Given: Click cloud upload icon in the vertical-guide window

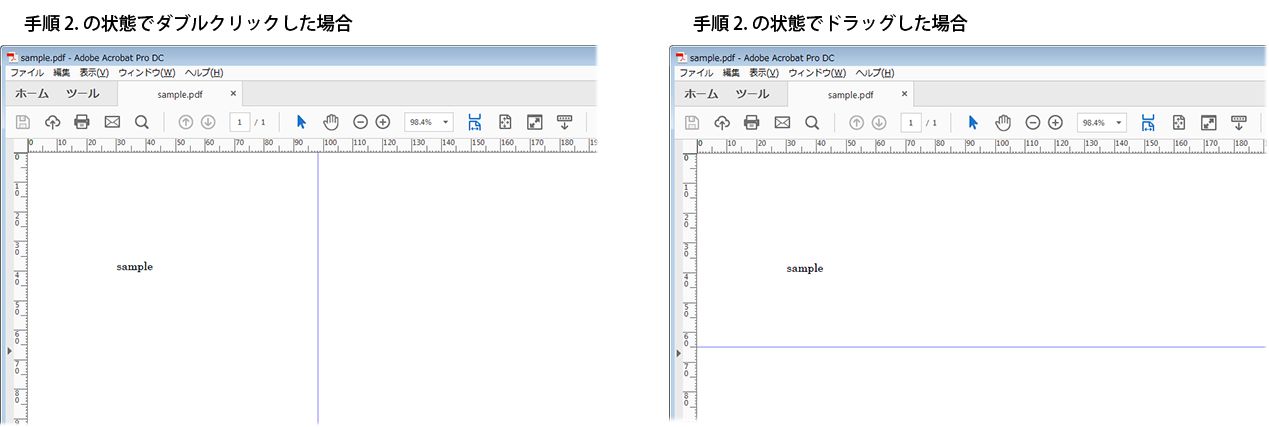Looking at the screenshot, I should coord(52,122).
